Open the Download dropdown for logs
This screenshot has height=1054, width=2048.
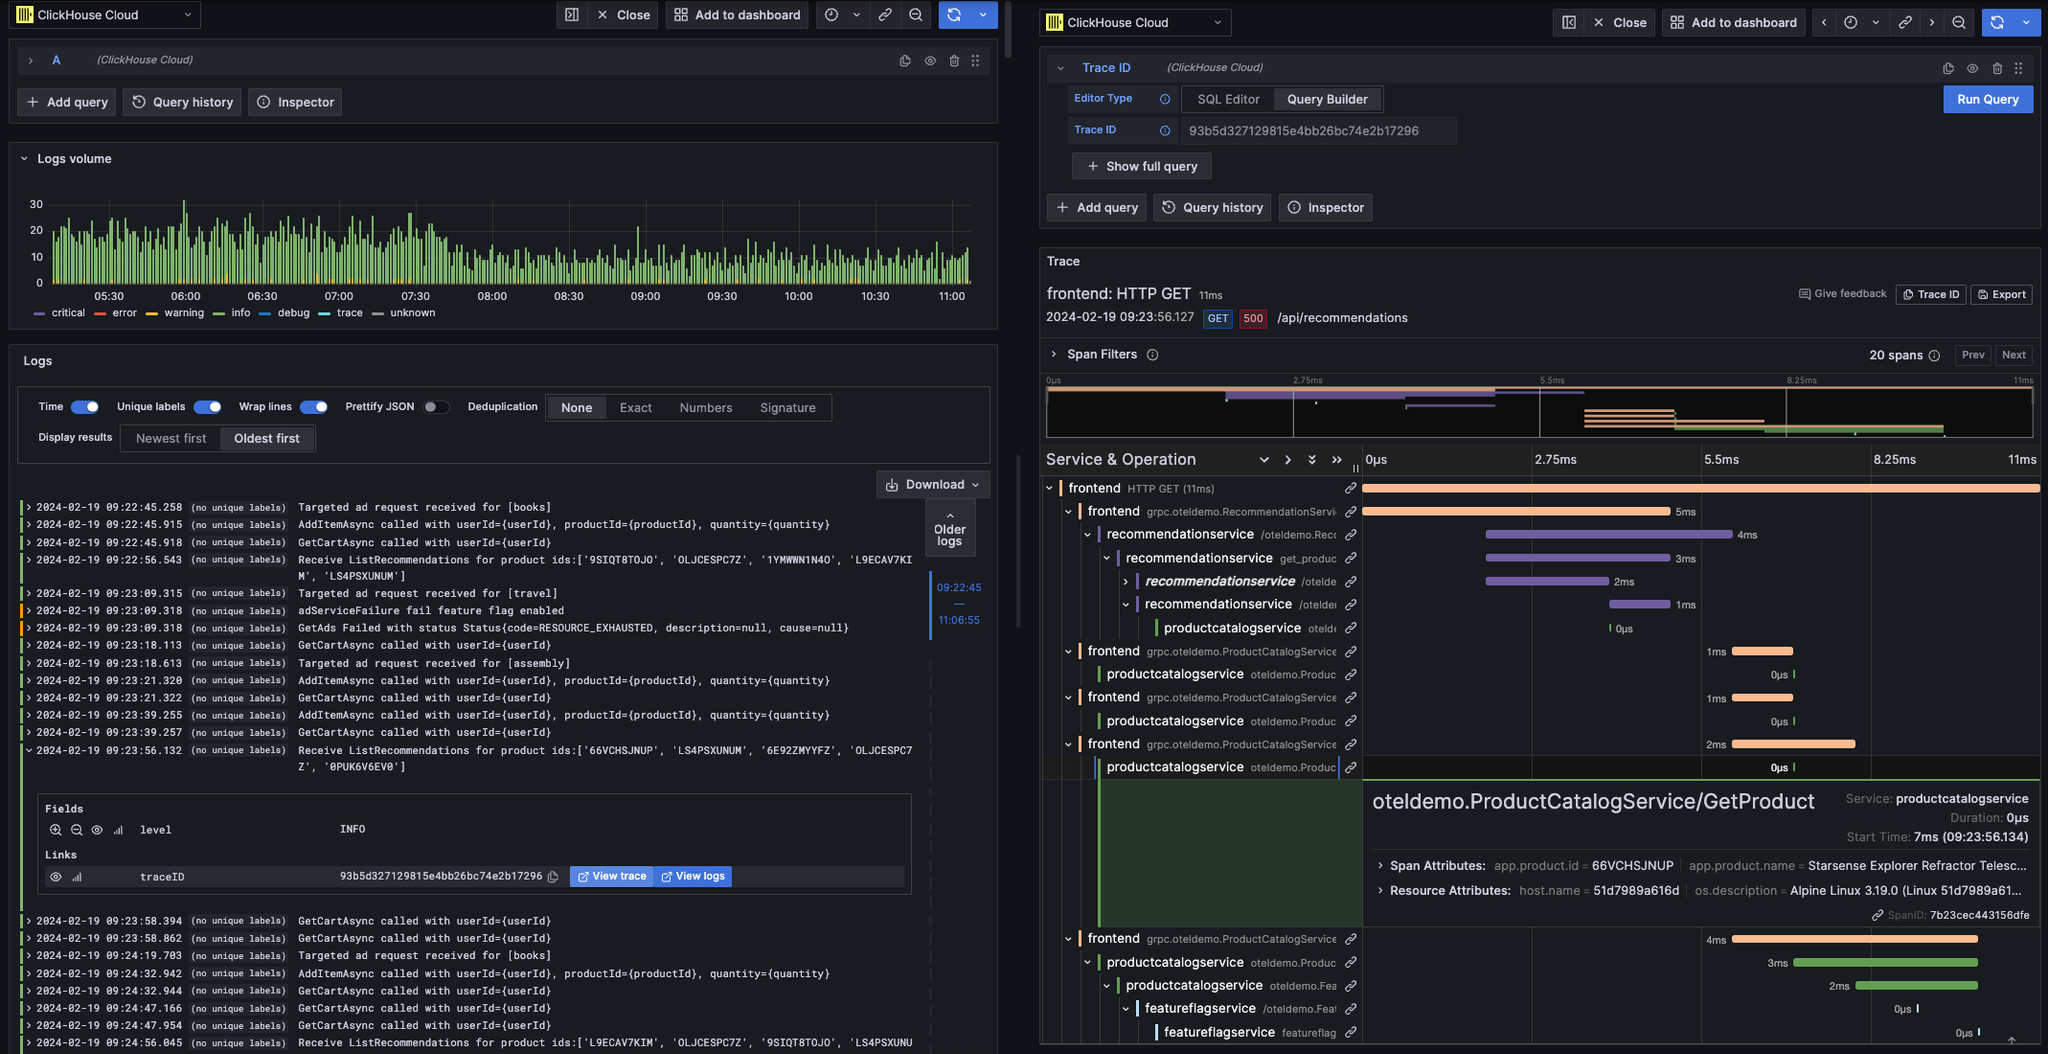[x=933, y=485]
